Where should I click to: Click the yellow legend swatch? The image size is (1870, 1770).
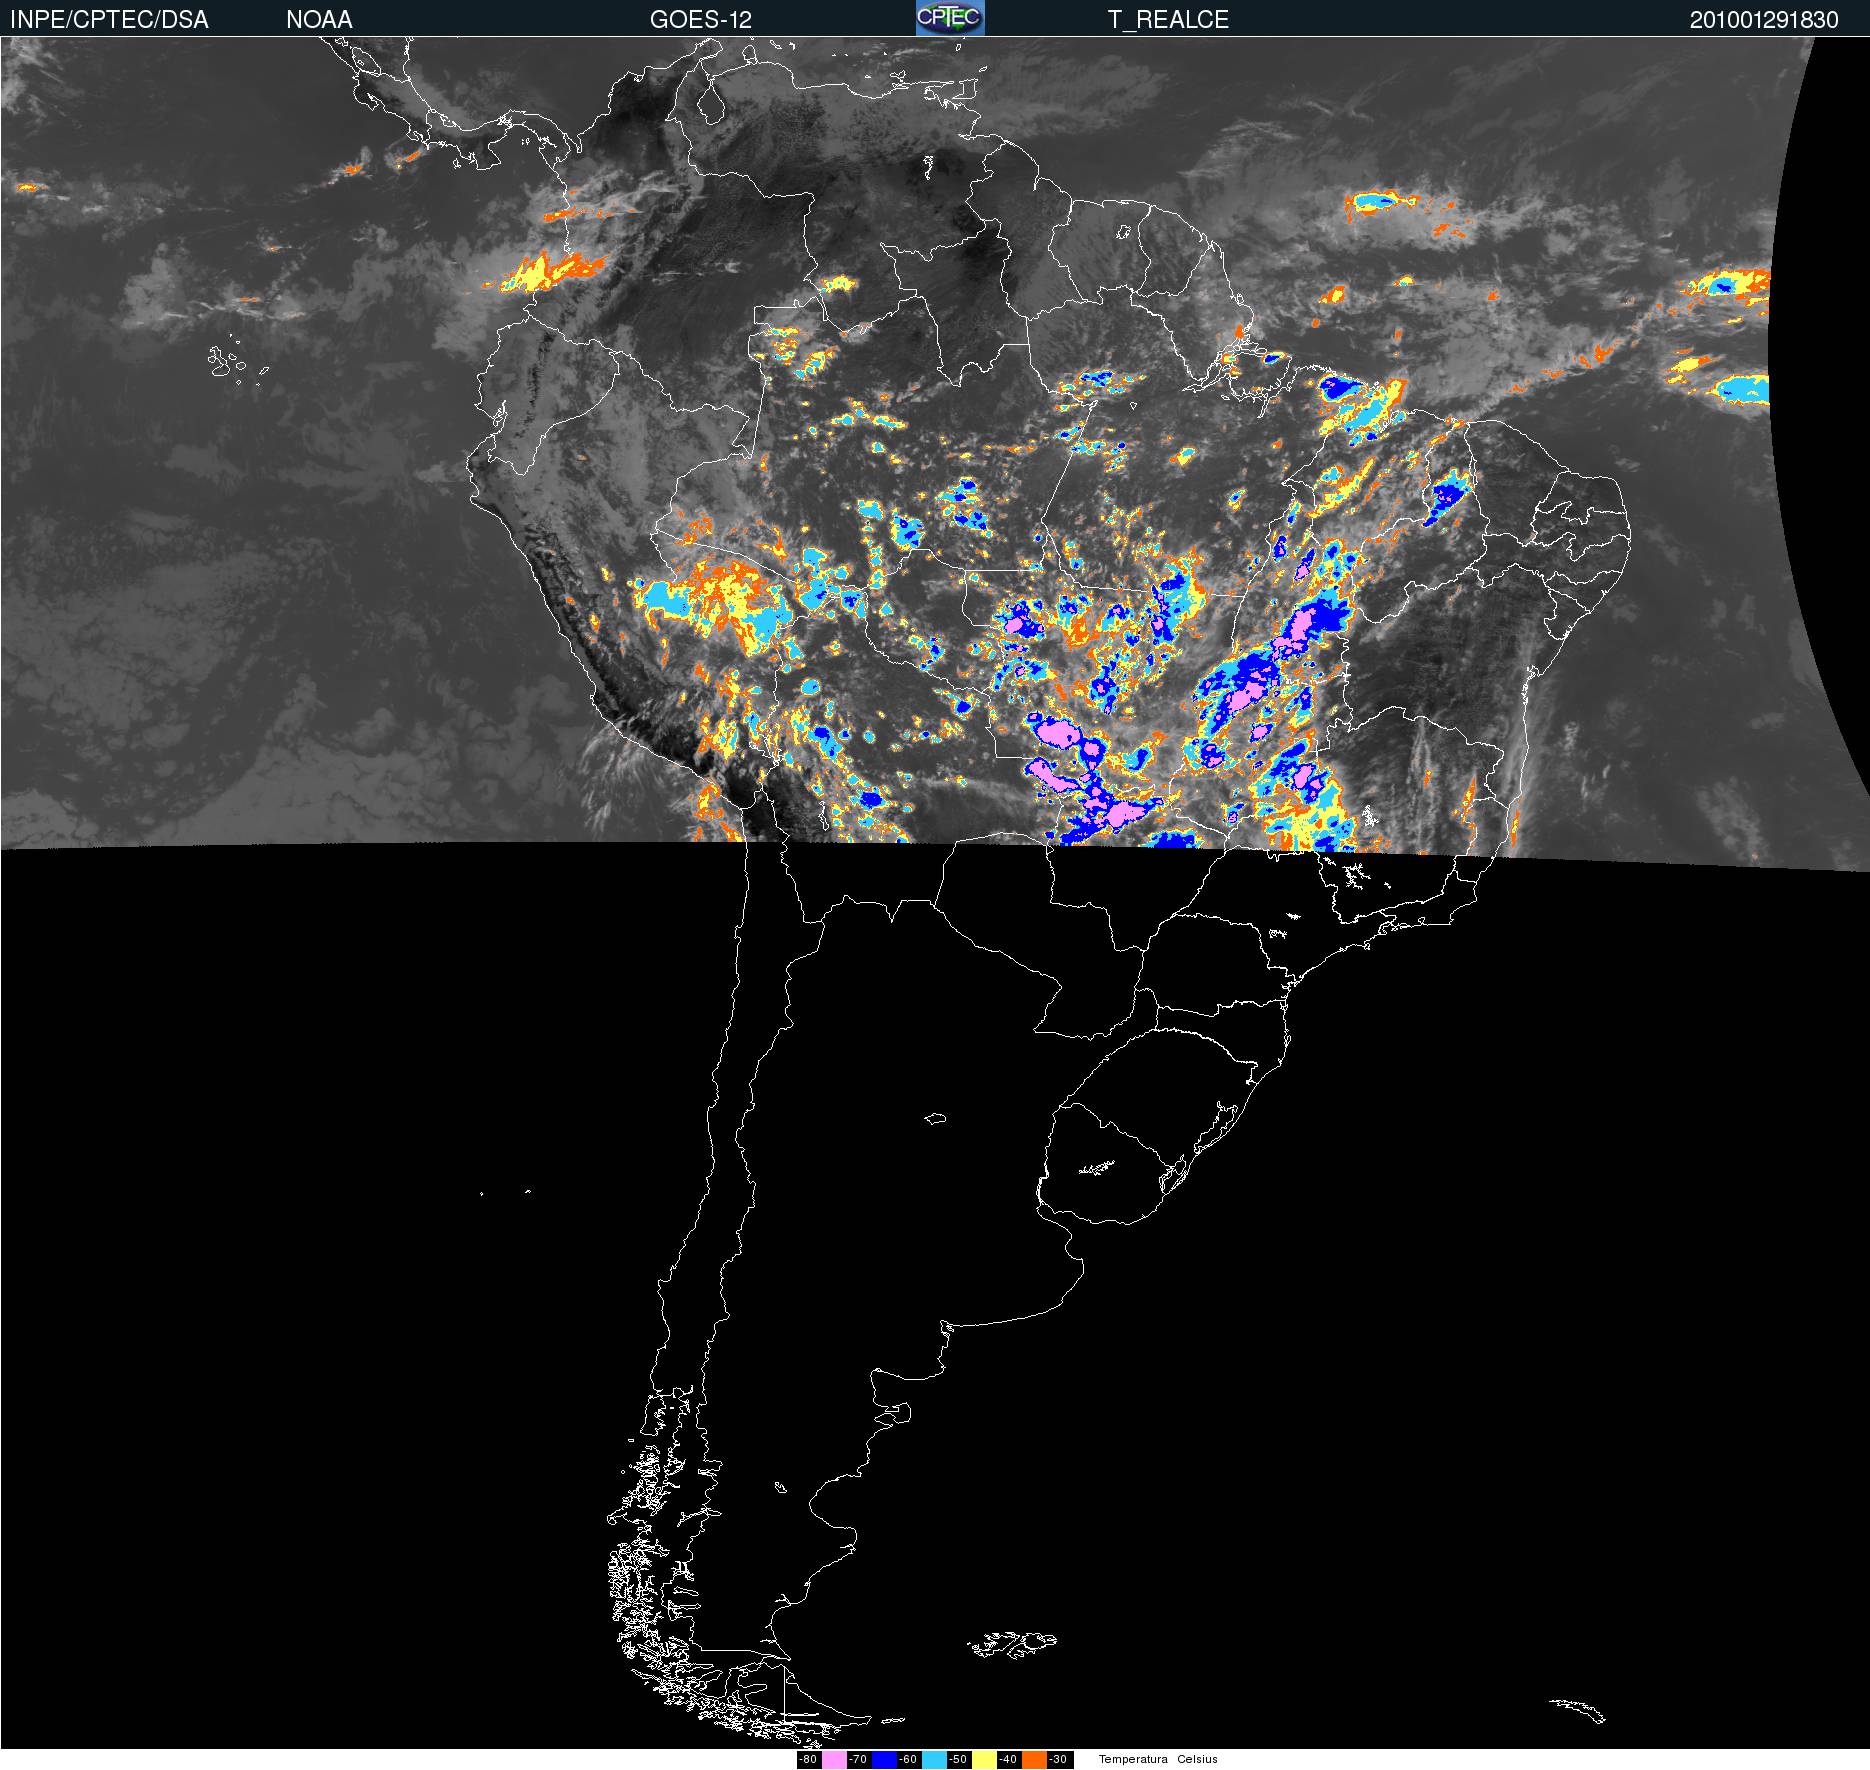click(x=984, y=1760)
